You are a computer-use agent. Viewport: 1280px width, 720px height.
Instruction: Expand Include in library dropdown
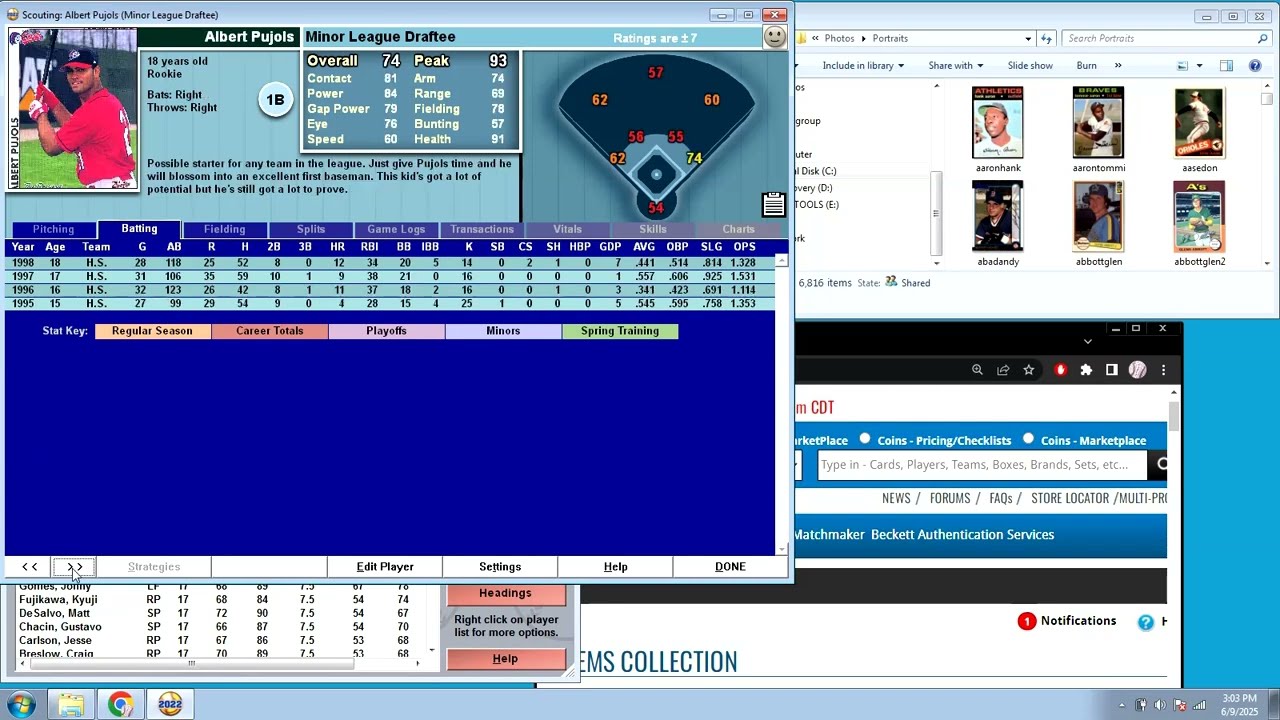coord(863,66)
